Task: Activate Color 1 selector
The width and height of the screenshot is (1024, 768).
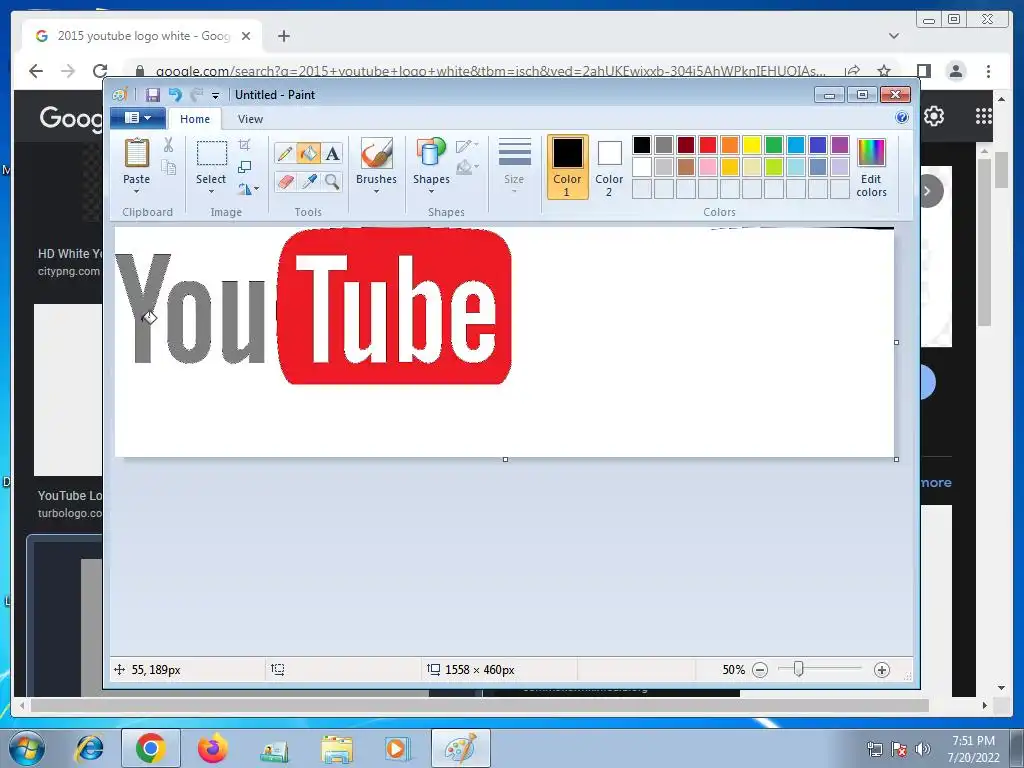Action: (x=567, y=167)
